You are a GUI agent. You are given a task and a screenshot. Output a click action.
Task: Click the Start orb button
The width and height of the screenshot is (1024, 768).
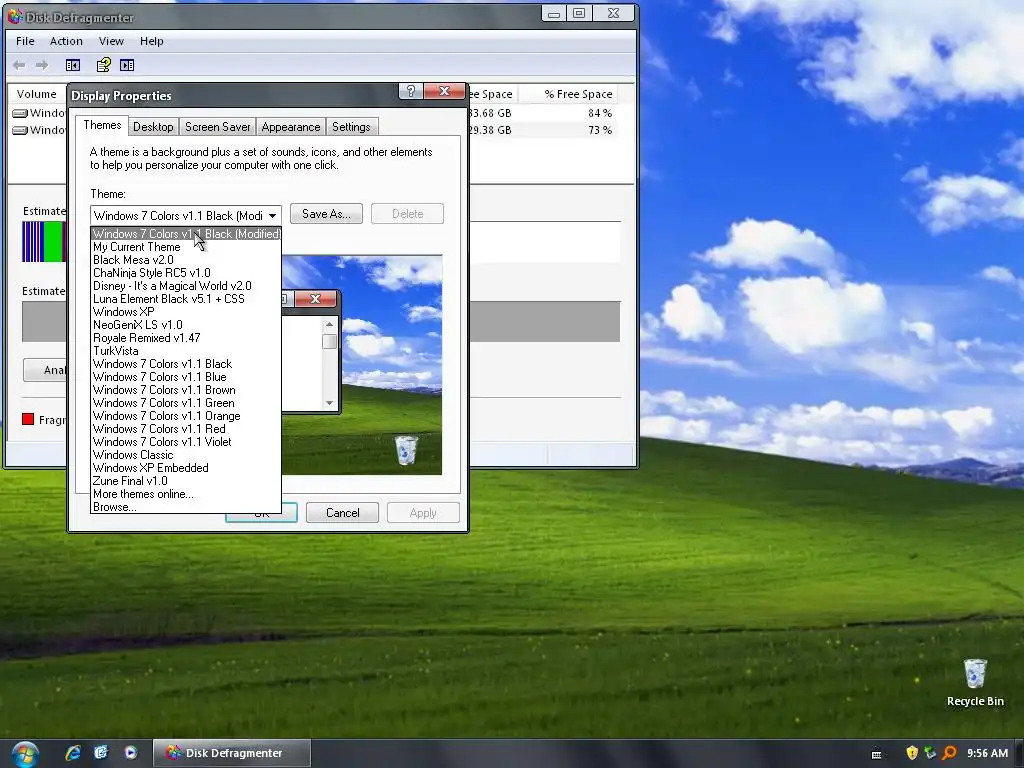point(24,753)
